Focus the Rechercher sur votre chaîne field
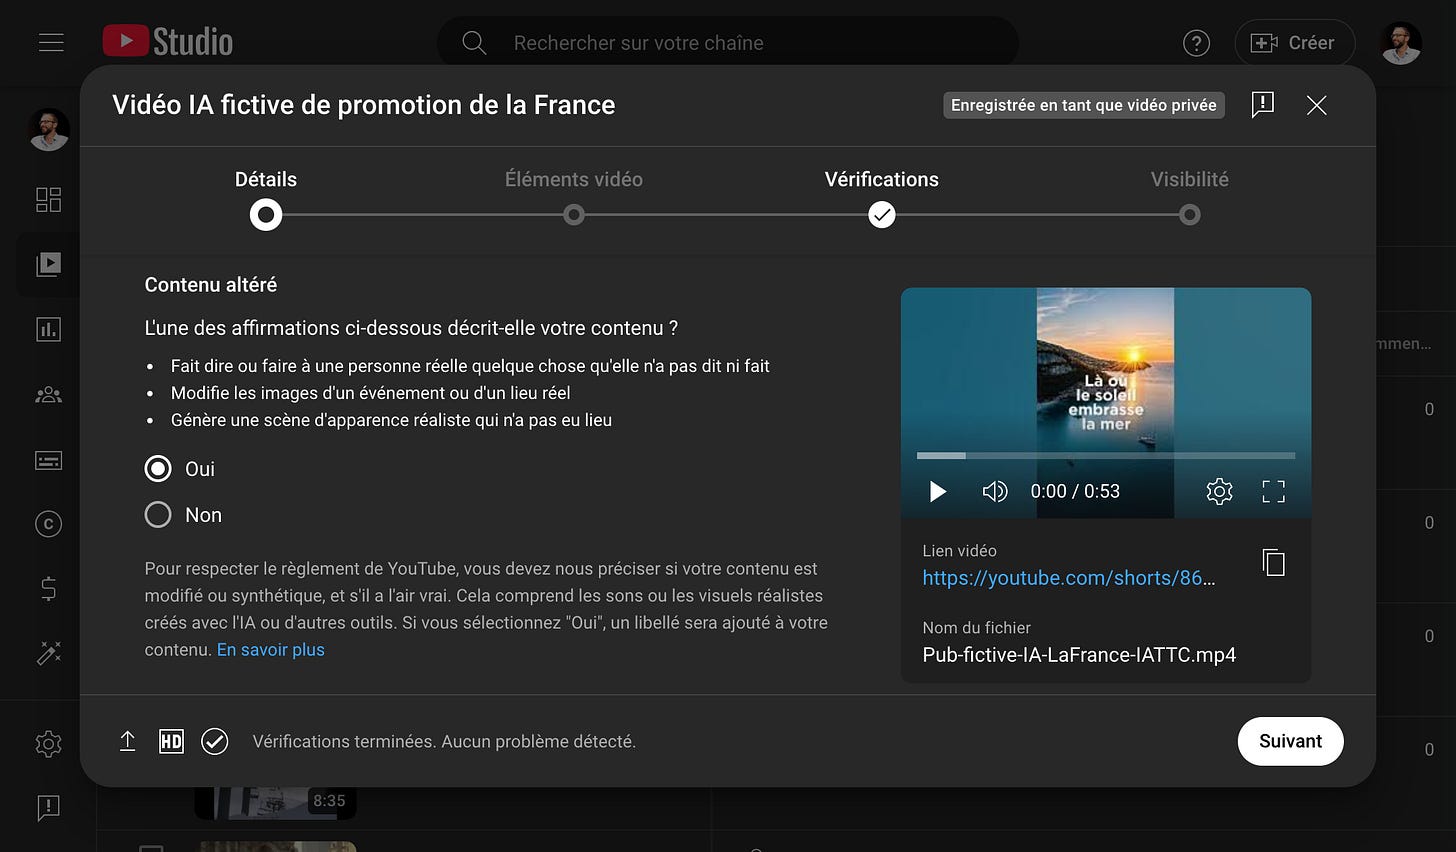Screen dimensions: 1456x852 click(x=728, y=43)
